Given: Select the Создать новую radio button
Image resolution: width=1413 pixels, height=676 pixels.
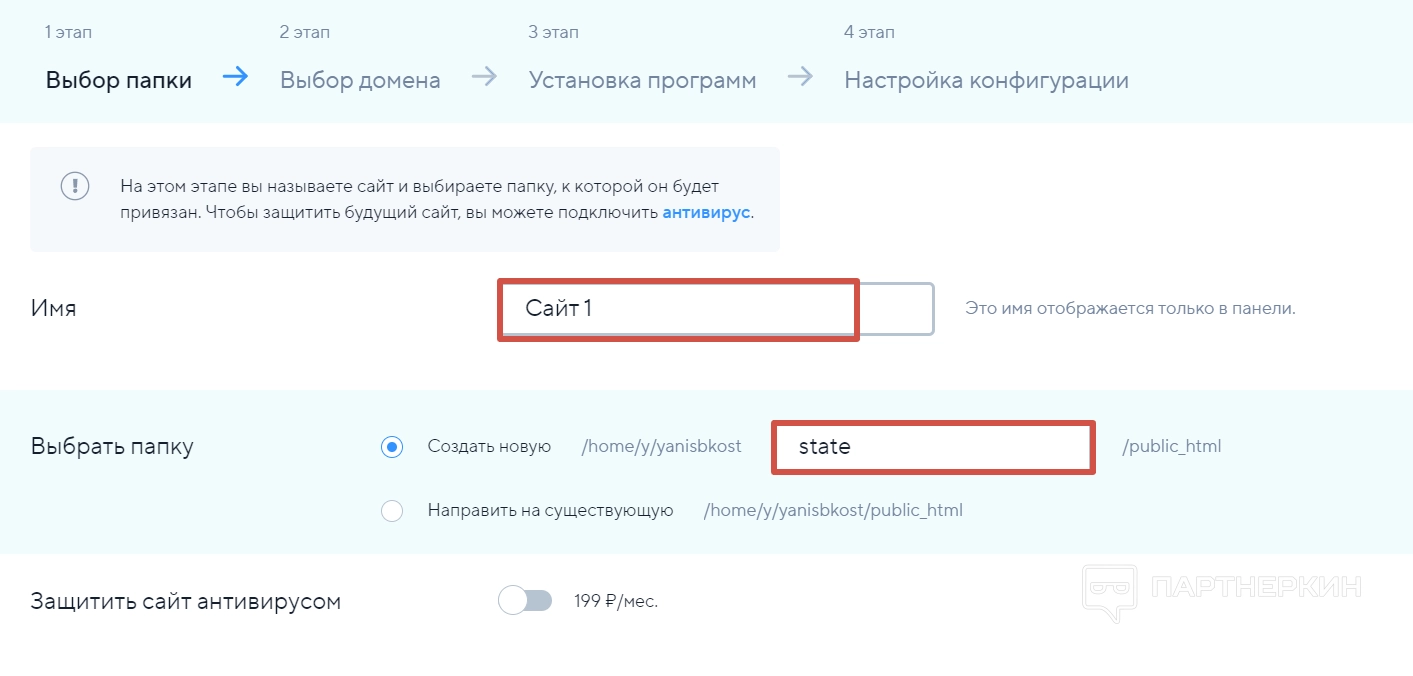Looking at the screenshot, I should 392,447.
